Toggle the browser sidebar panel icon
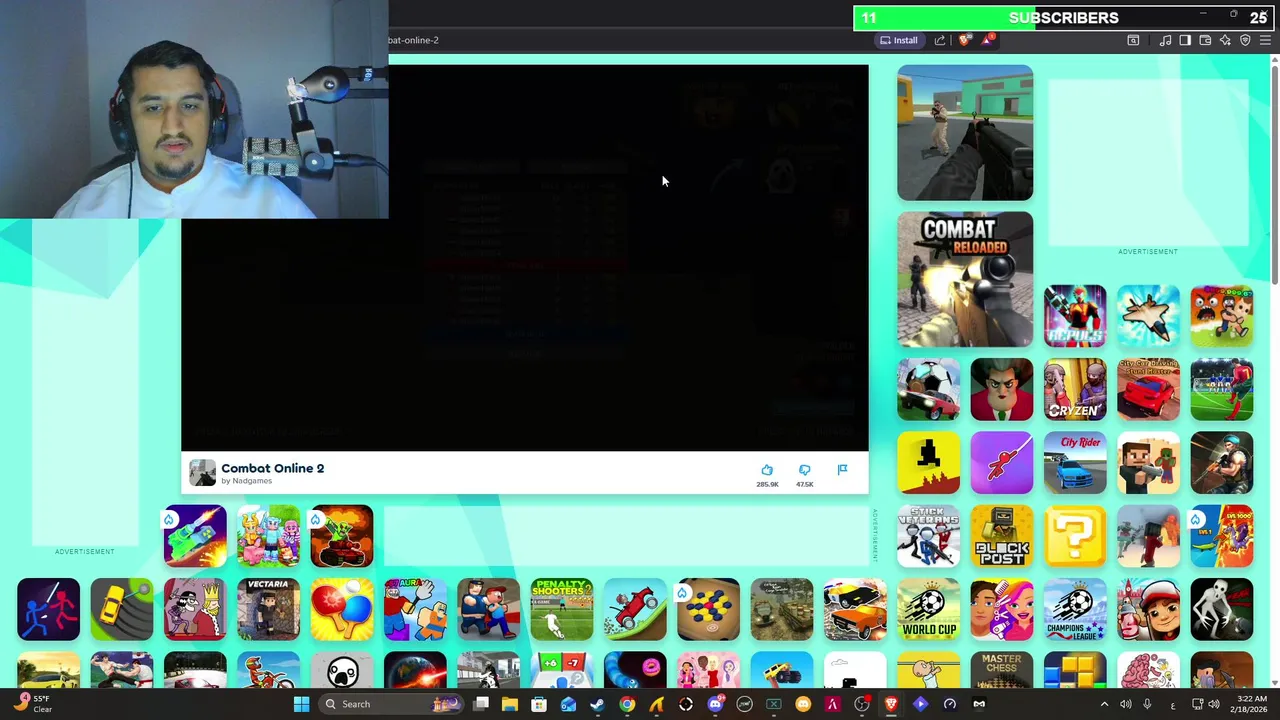 click(1185, 40)
